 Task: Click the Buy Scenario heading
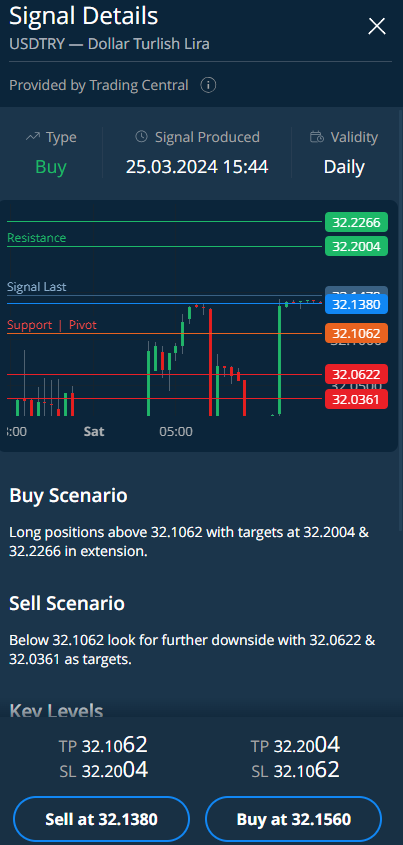click(68, 495)
